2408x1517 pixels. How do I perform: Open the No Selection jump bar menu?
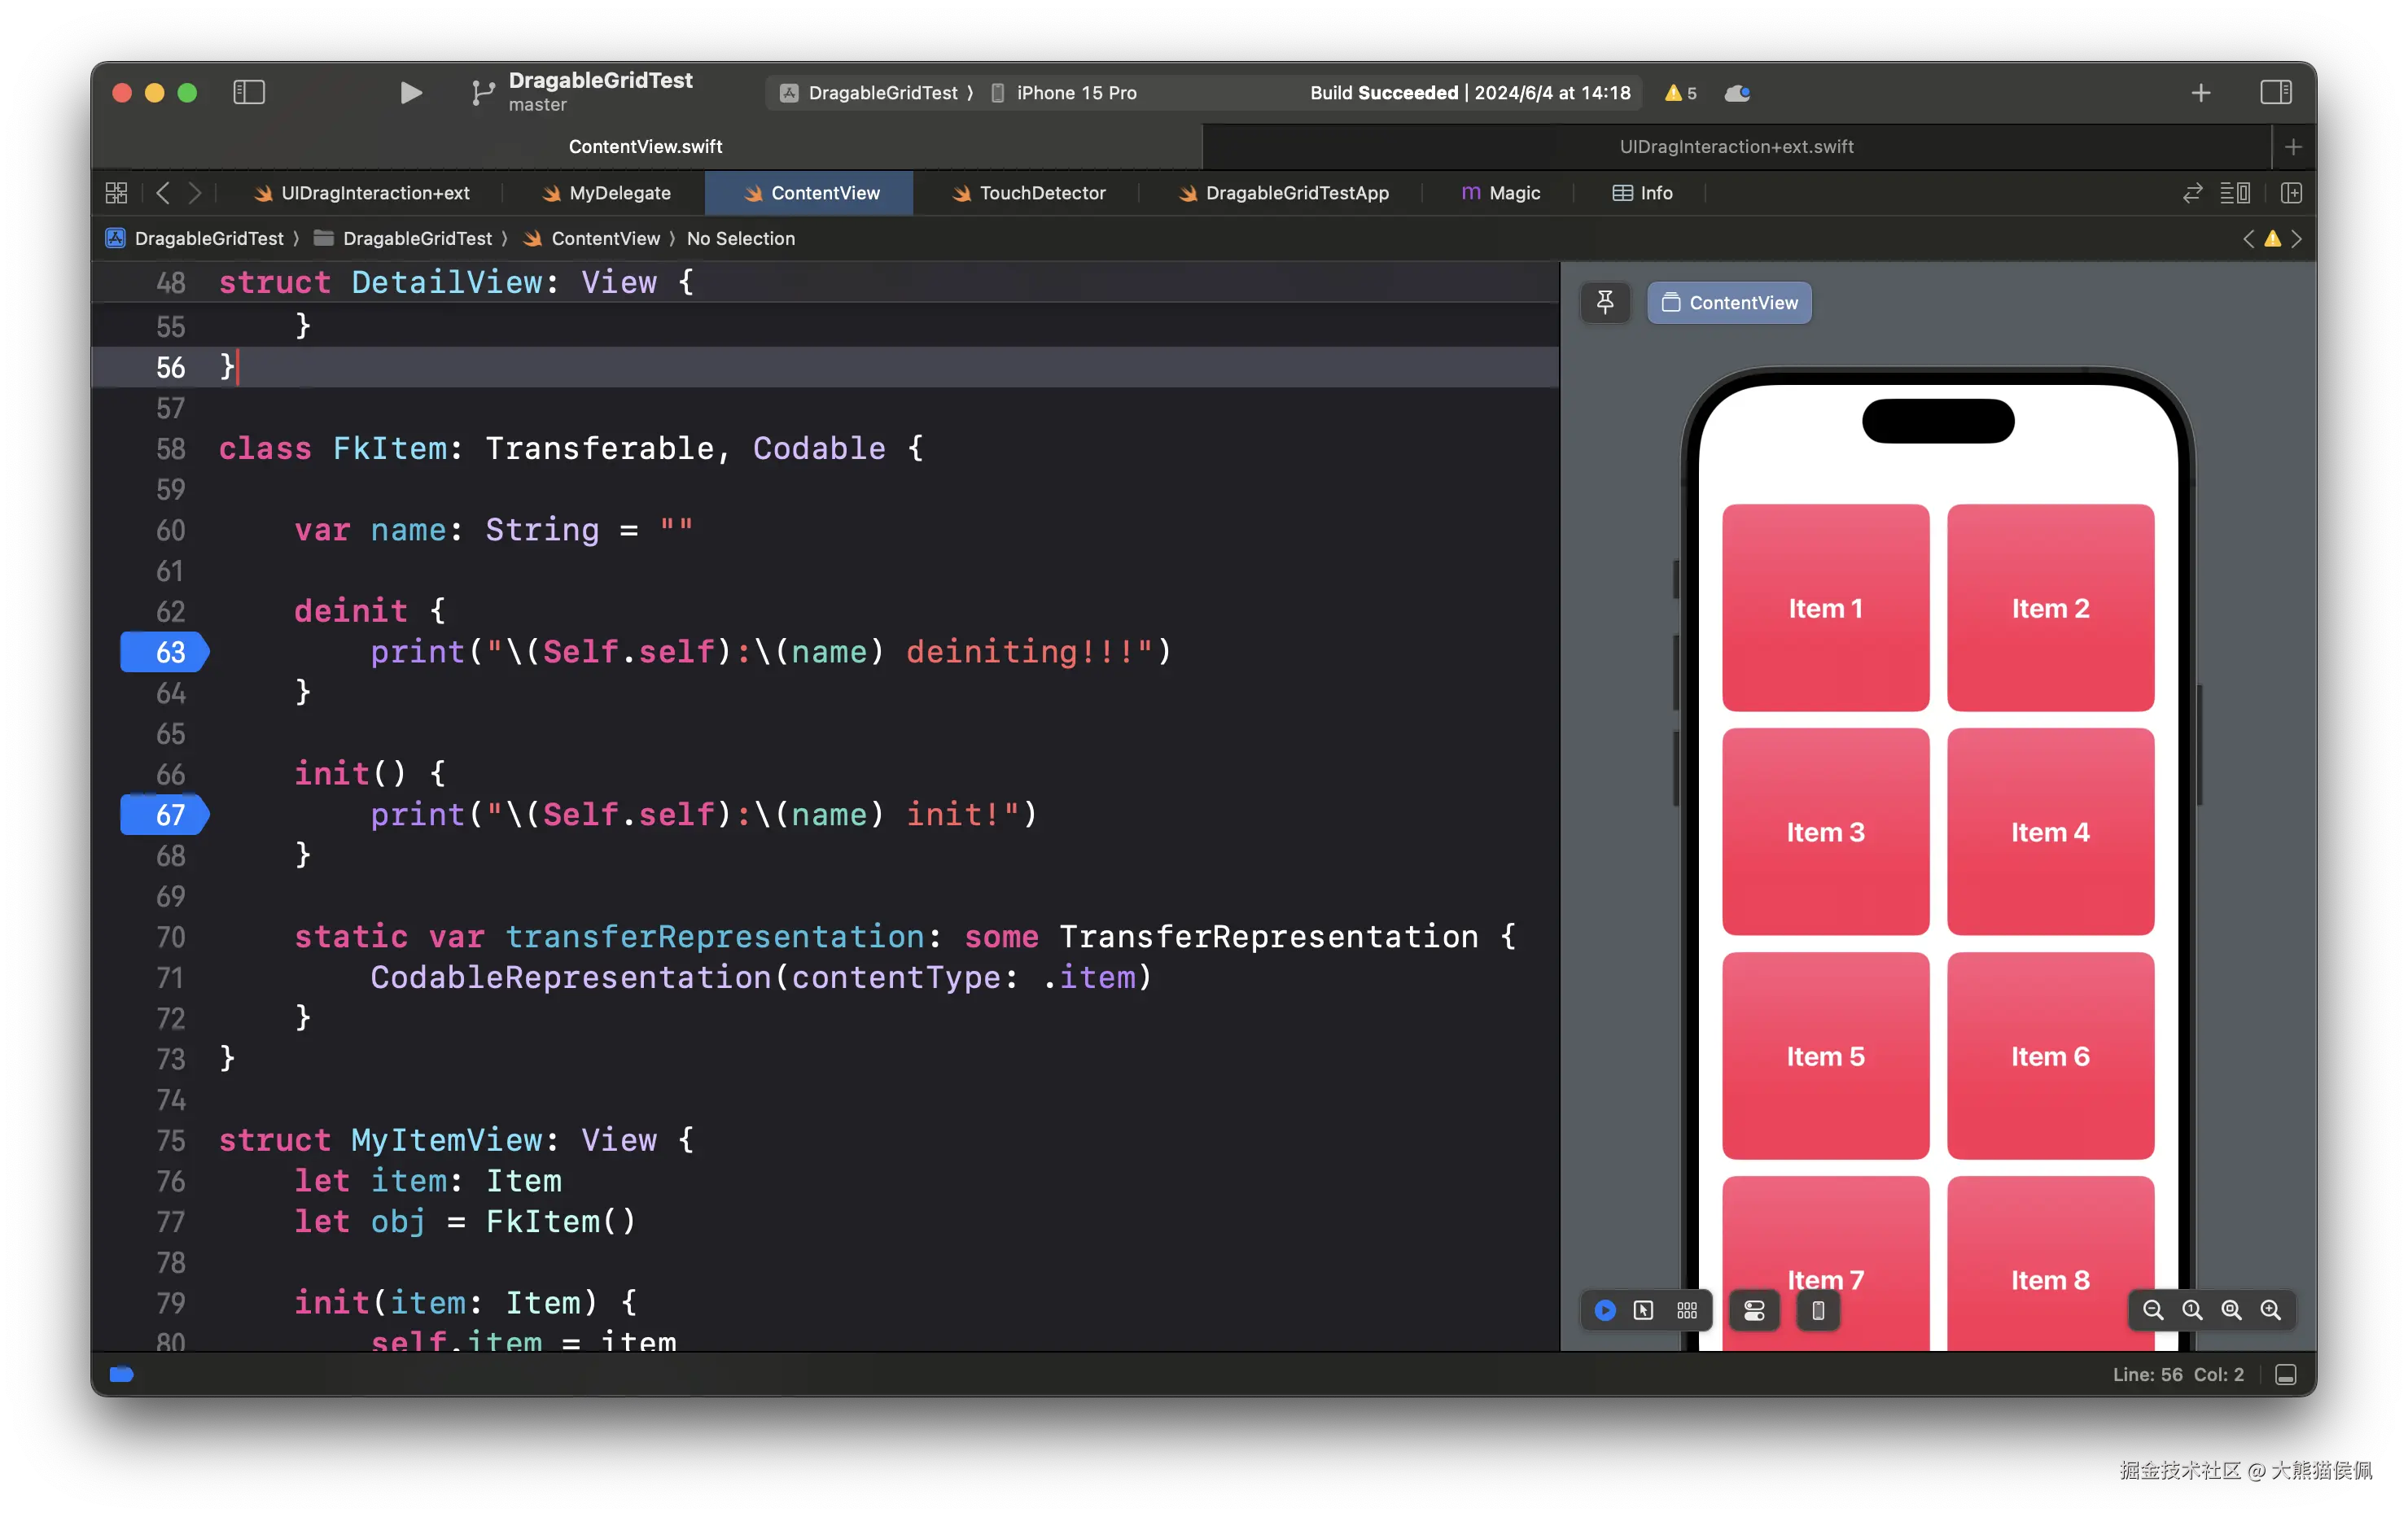click(740, 239)
